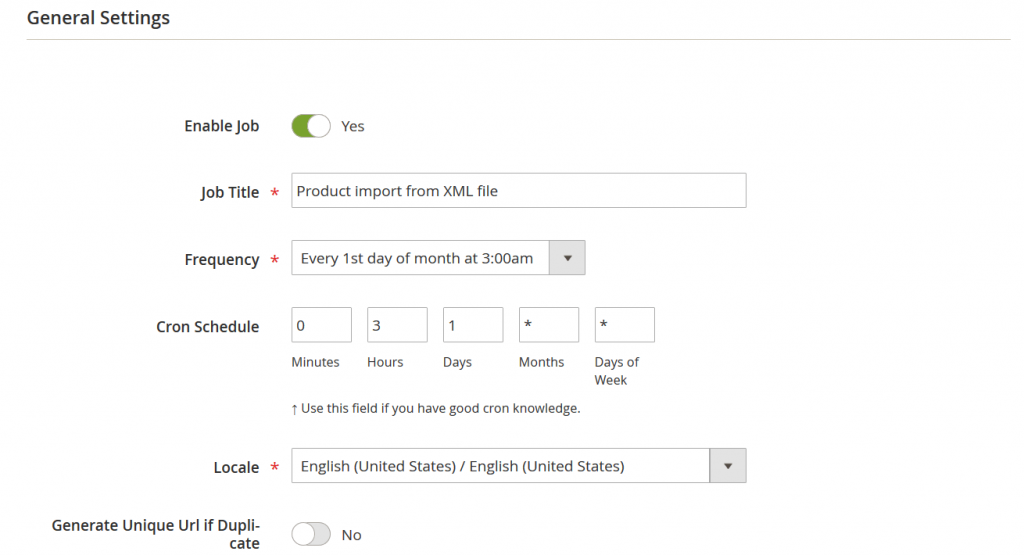Focus the cron Minutes field
Screen dimensions: 1024x555
pos(321,325)
